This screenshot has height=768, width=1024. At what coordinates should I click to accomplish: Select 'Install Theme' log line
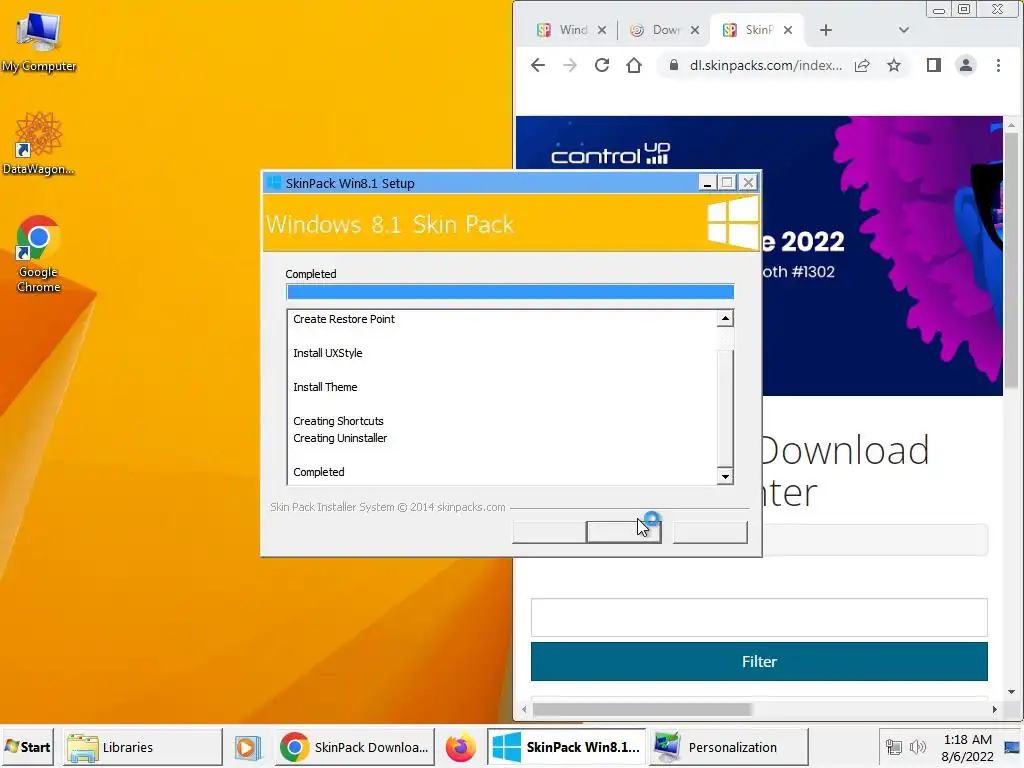pos(325,387)
